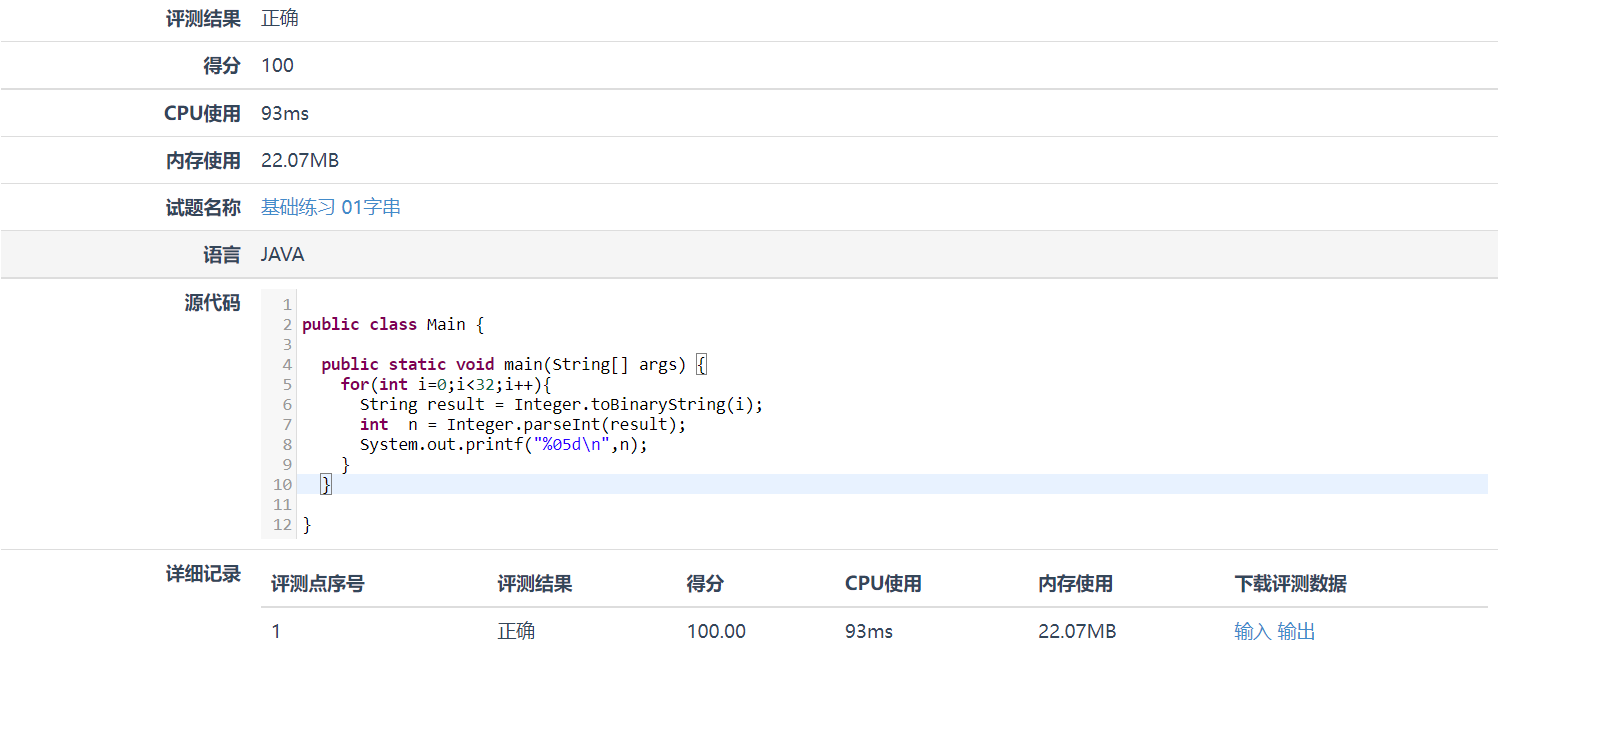Screen dimensions: 1605x745
Task: Click the CPU使用 column header in details table
Action: 883,583
